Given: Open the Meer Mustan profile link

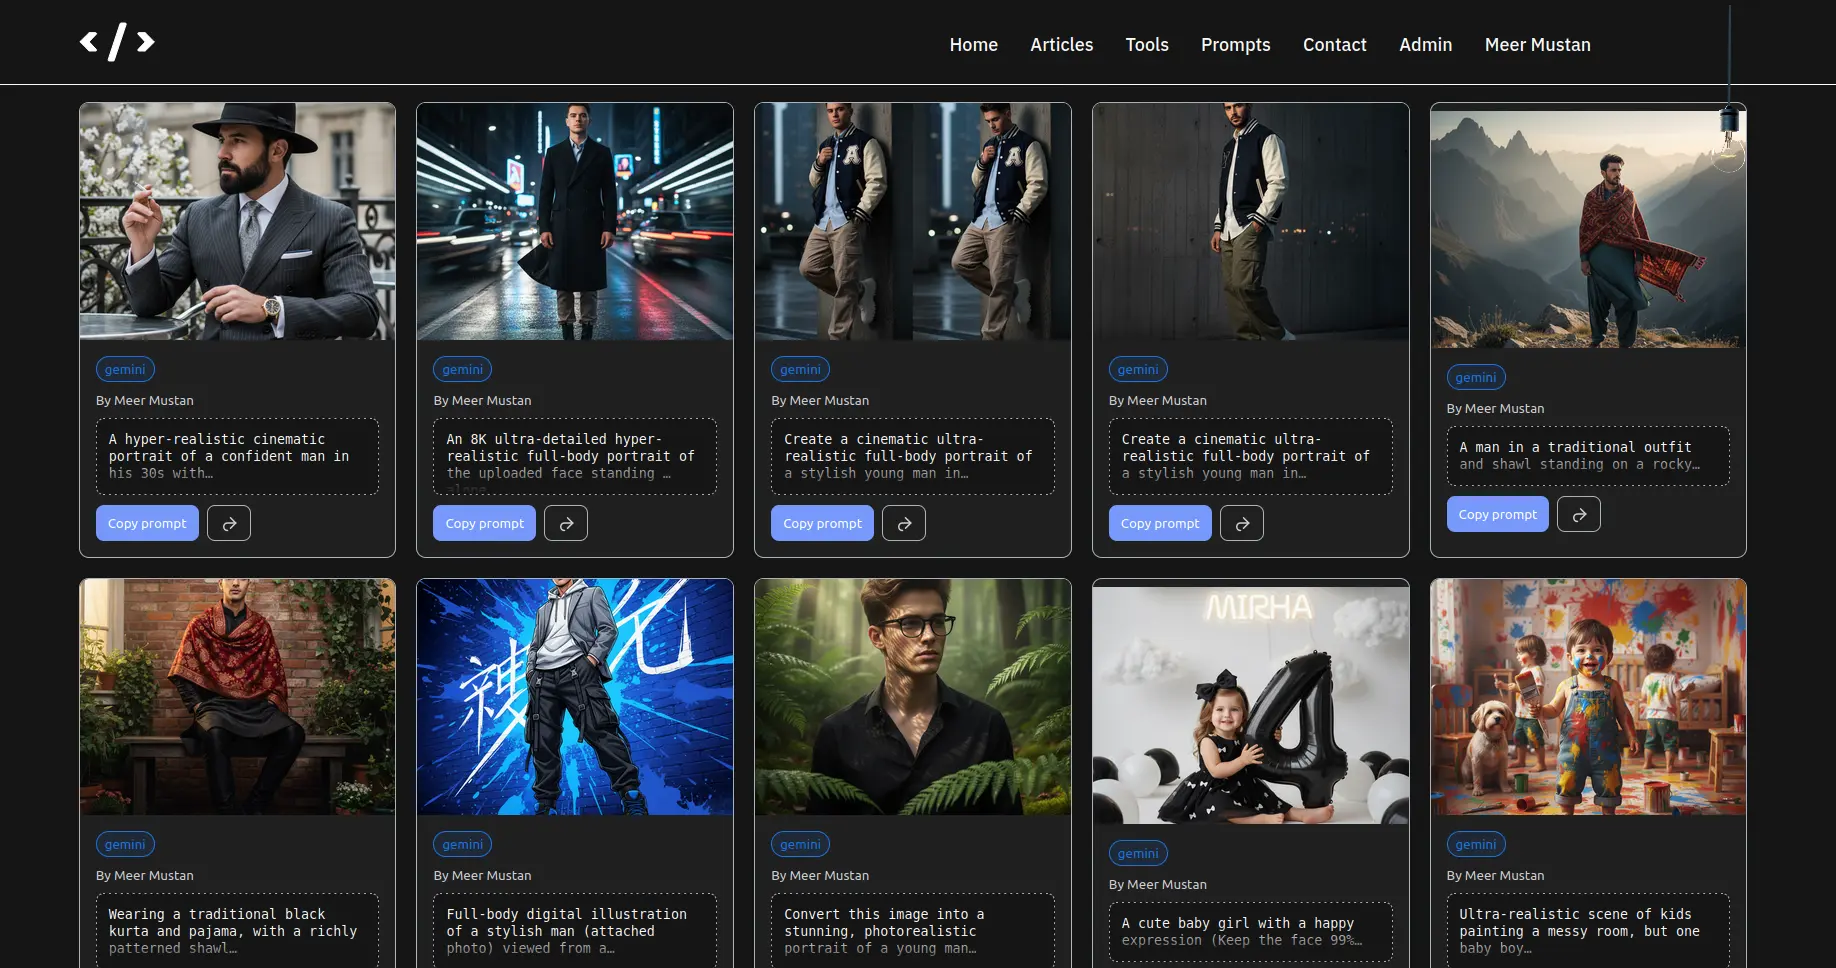Looking at the screenshot, I should (x=1537, y=45).
